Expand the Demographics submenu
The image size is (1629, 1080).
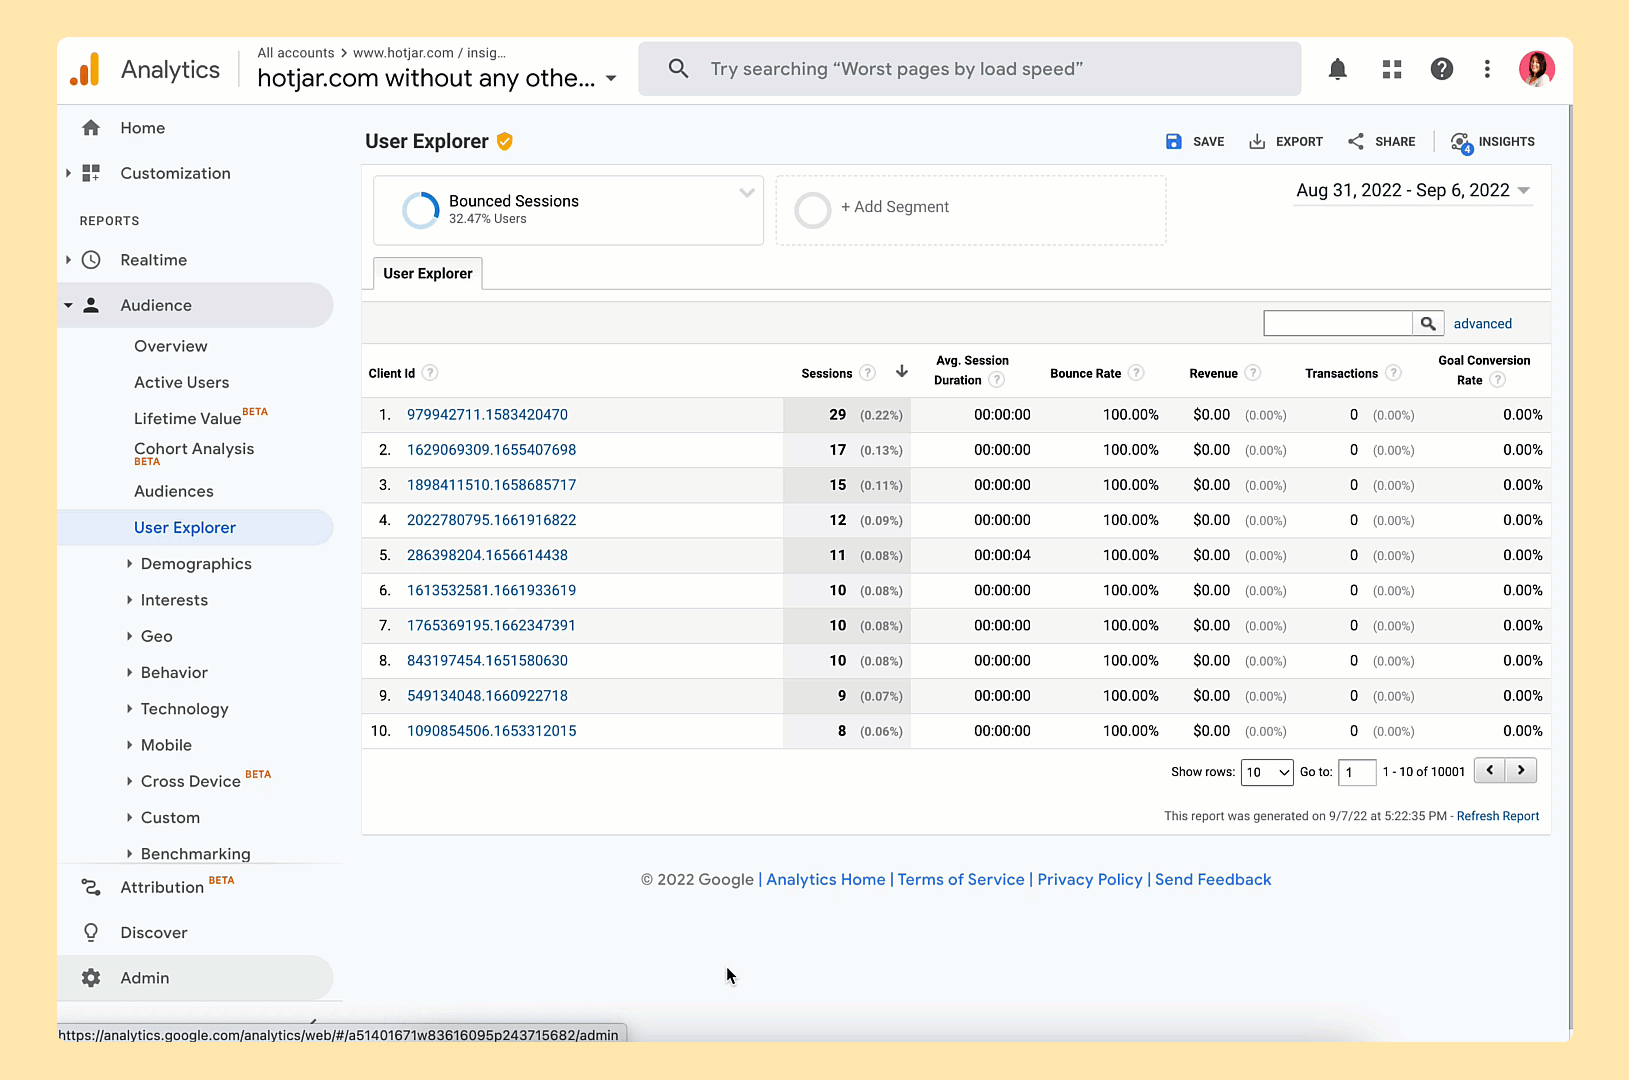129,564
